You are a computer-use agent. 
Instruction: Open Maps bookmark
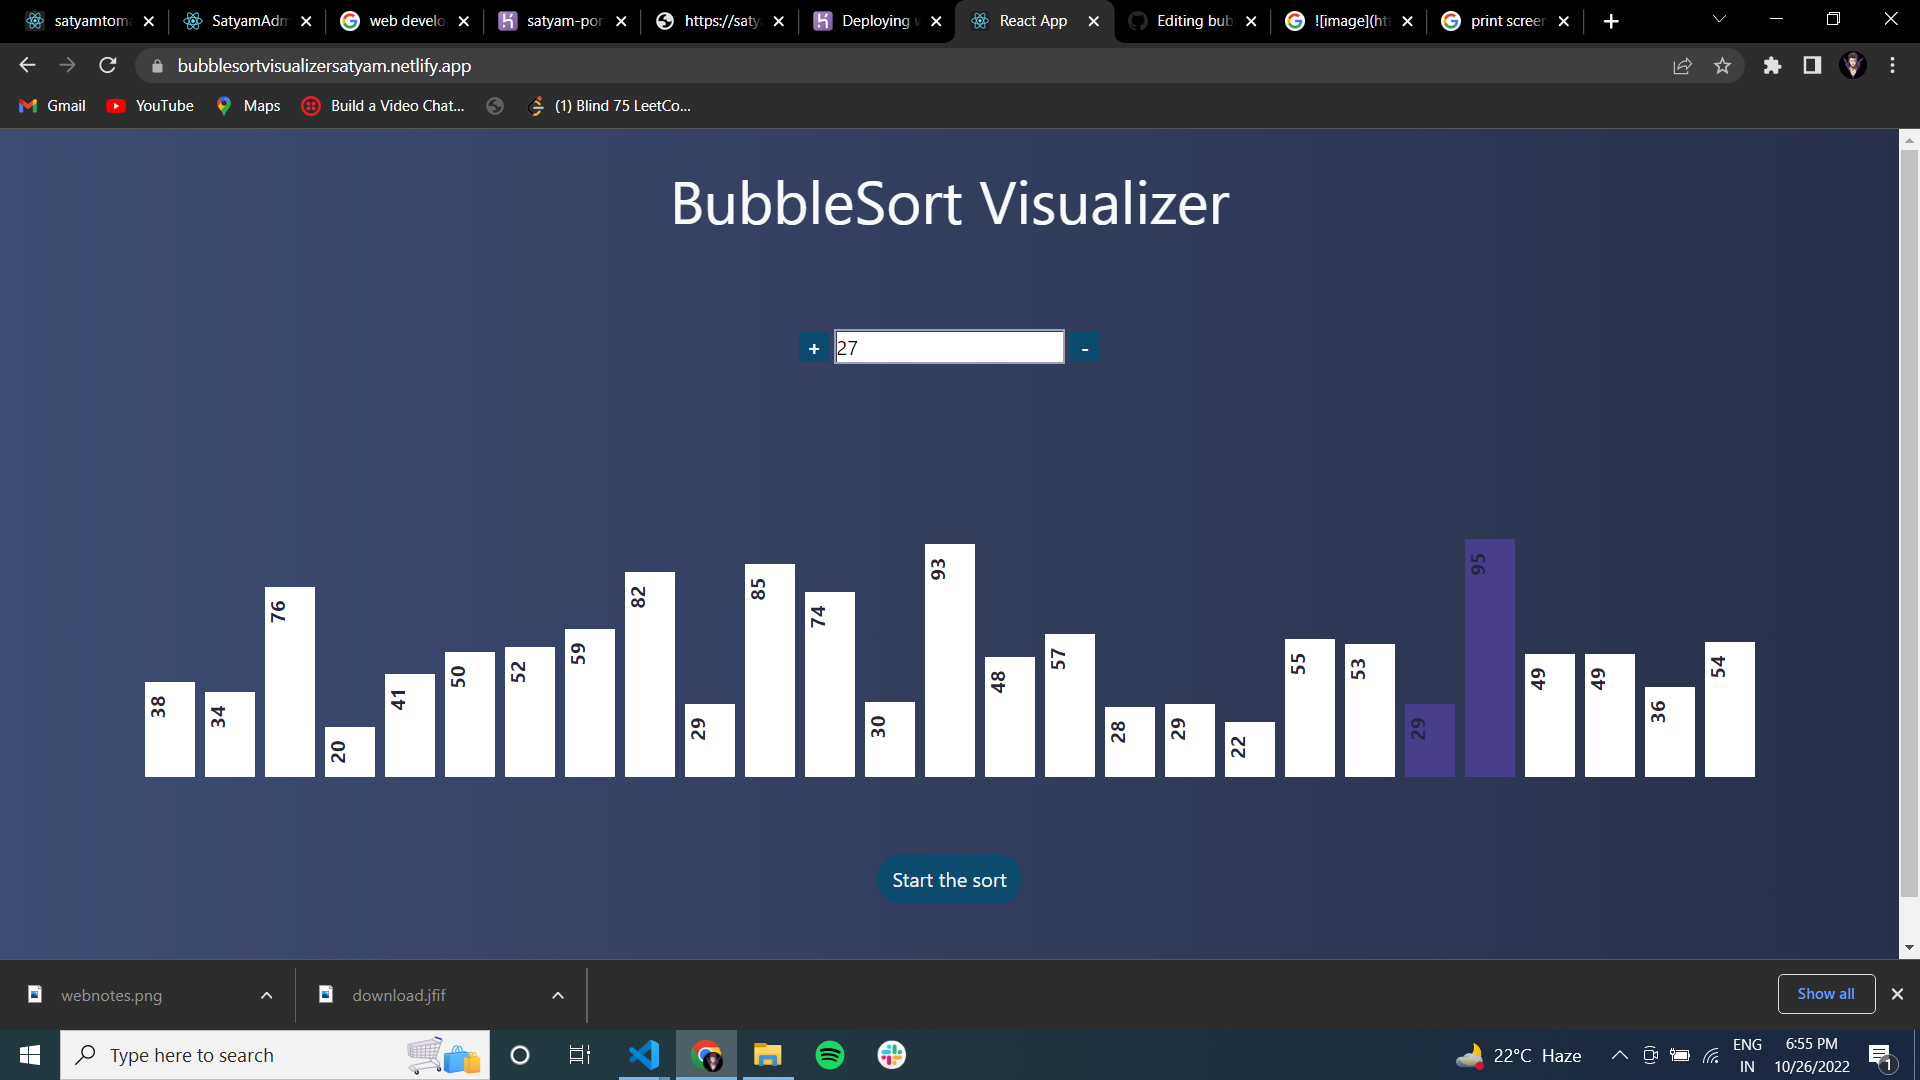coord(247,105)
